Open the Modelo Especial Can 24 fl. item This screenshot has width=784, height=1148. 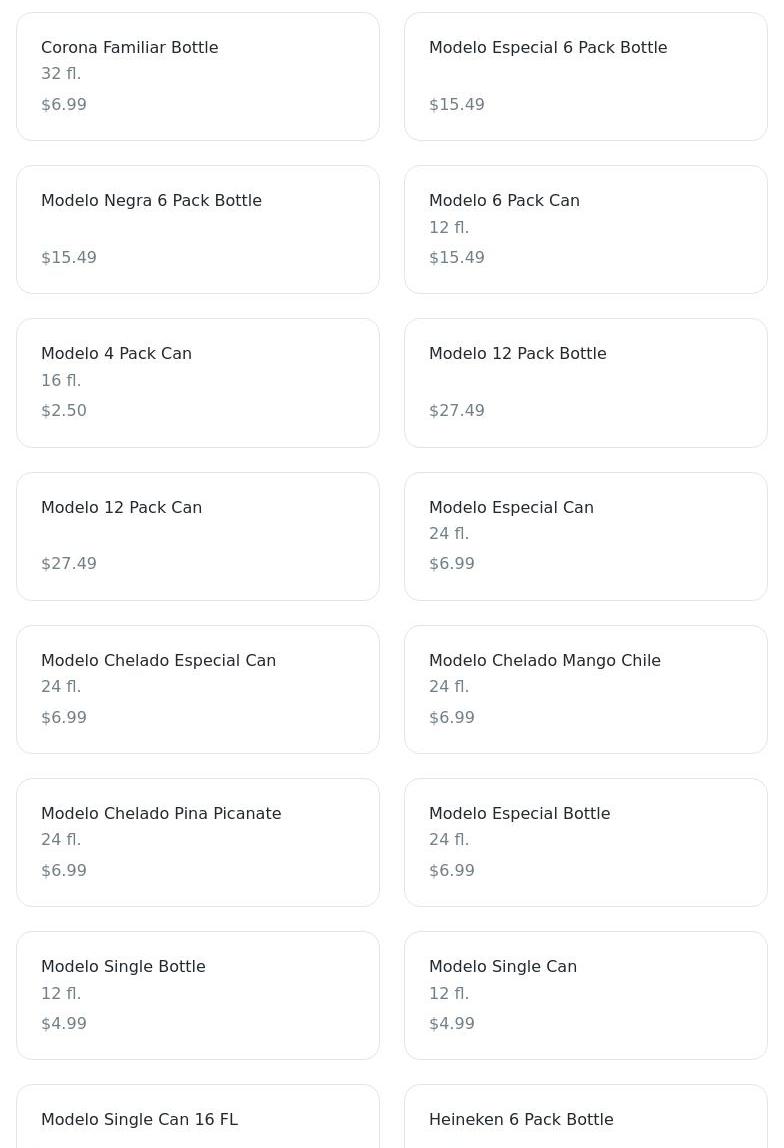tap(586, 536)
